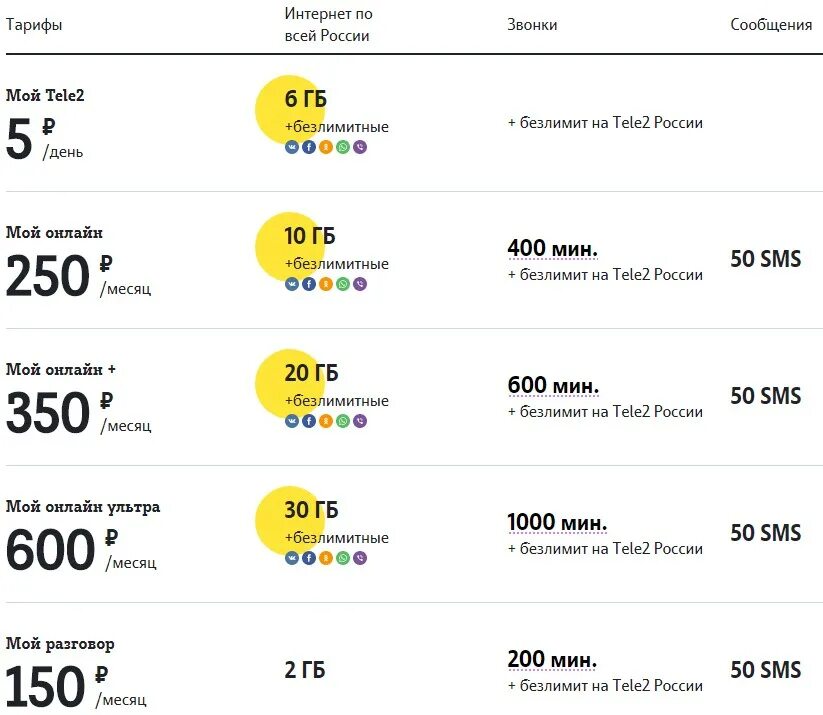Viewport: 823px width, 715px height.
Task: Open the Мой разговор tariff title
Action: click(x=60, y=644)
